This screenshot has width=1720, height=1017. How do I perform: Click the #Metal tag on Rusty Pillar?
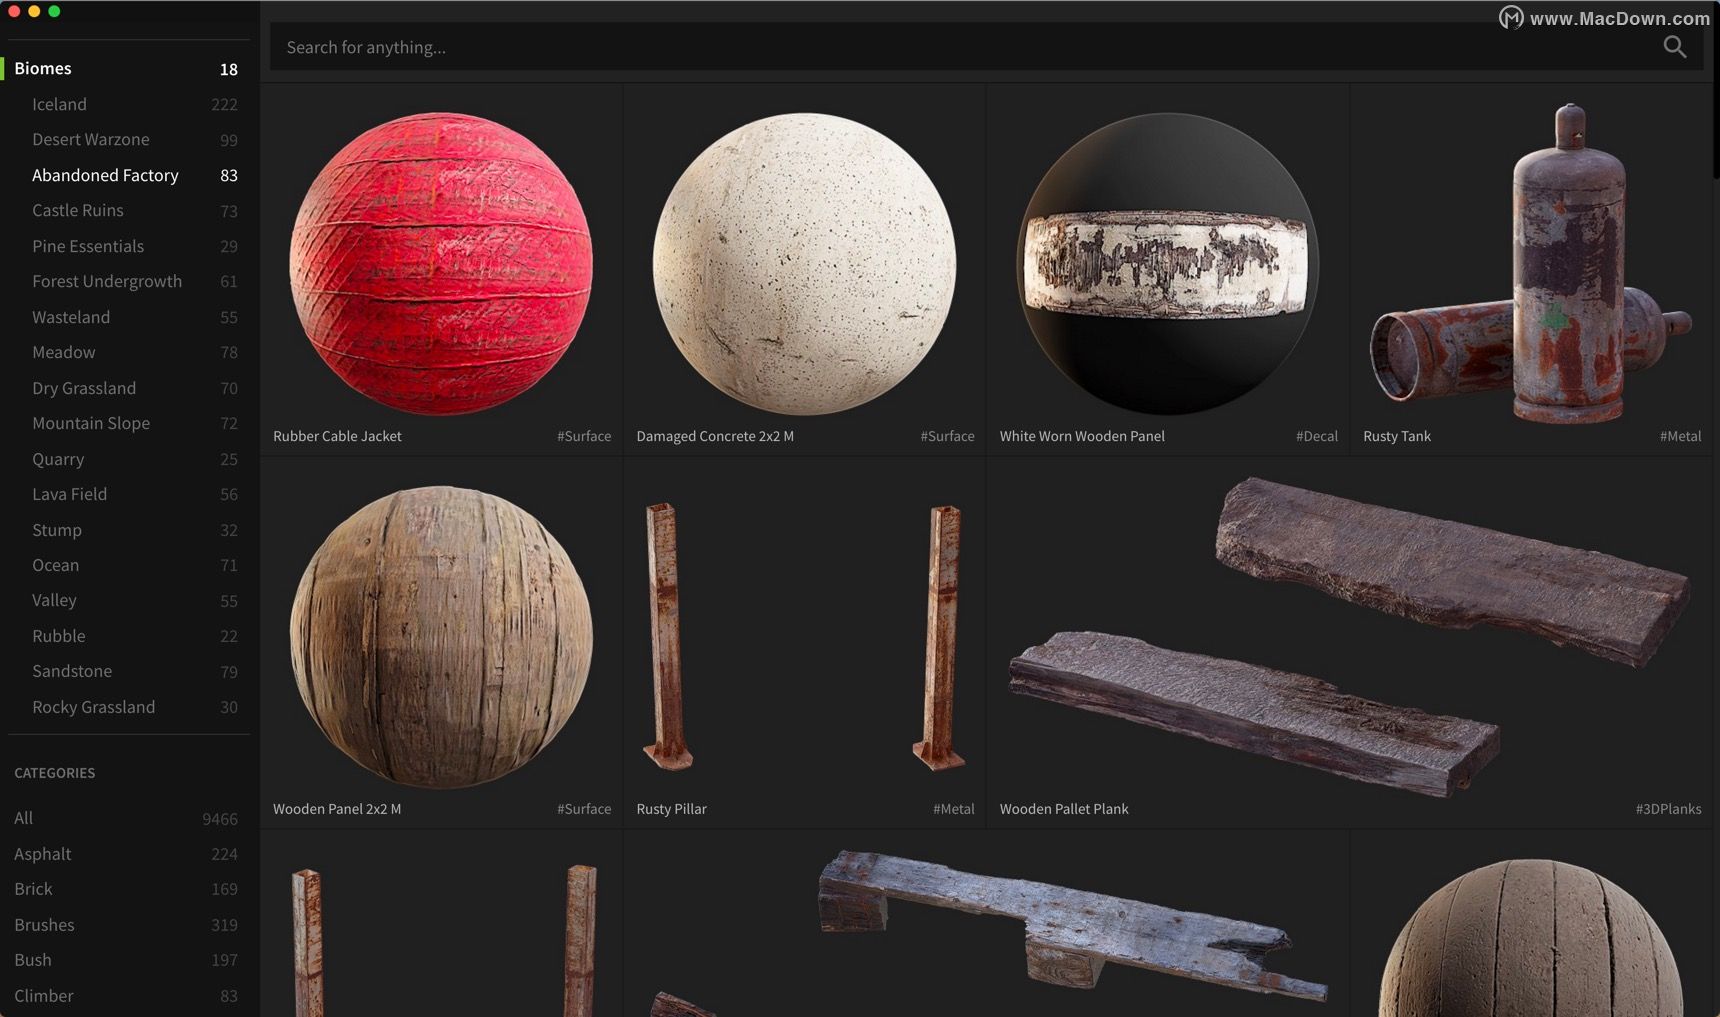tap(953, 809)
